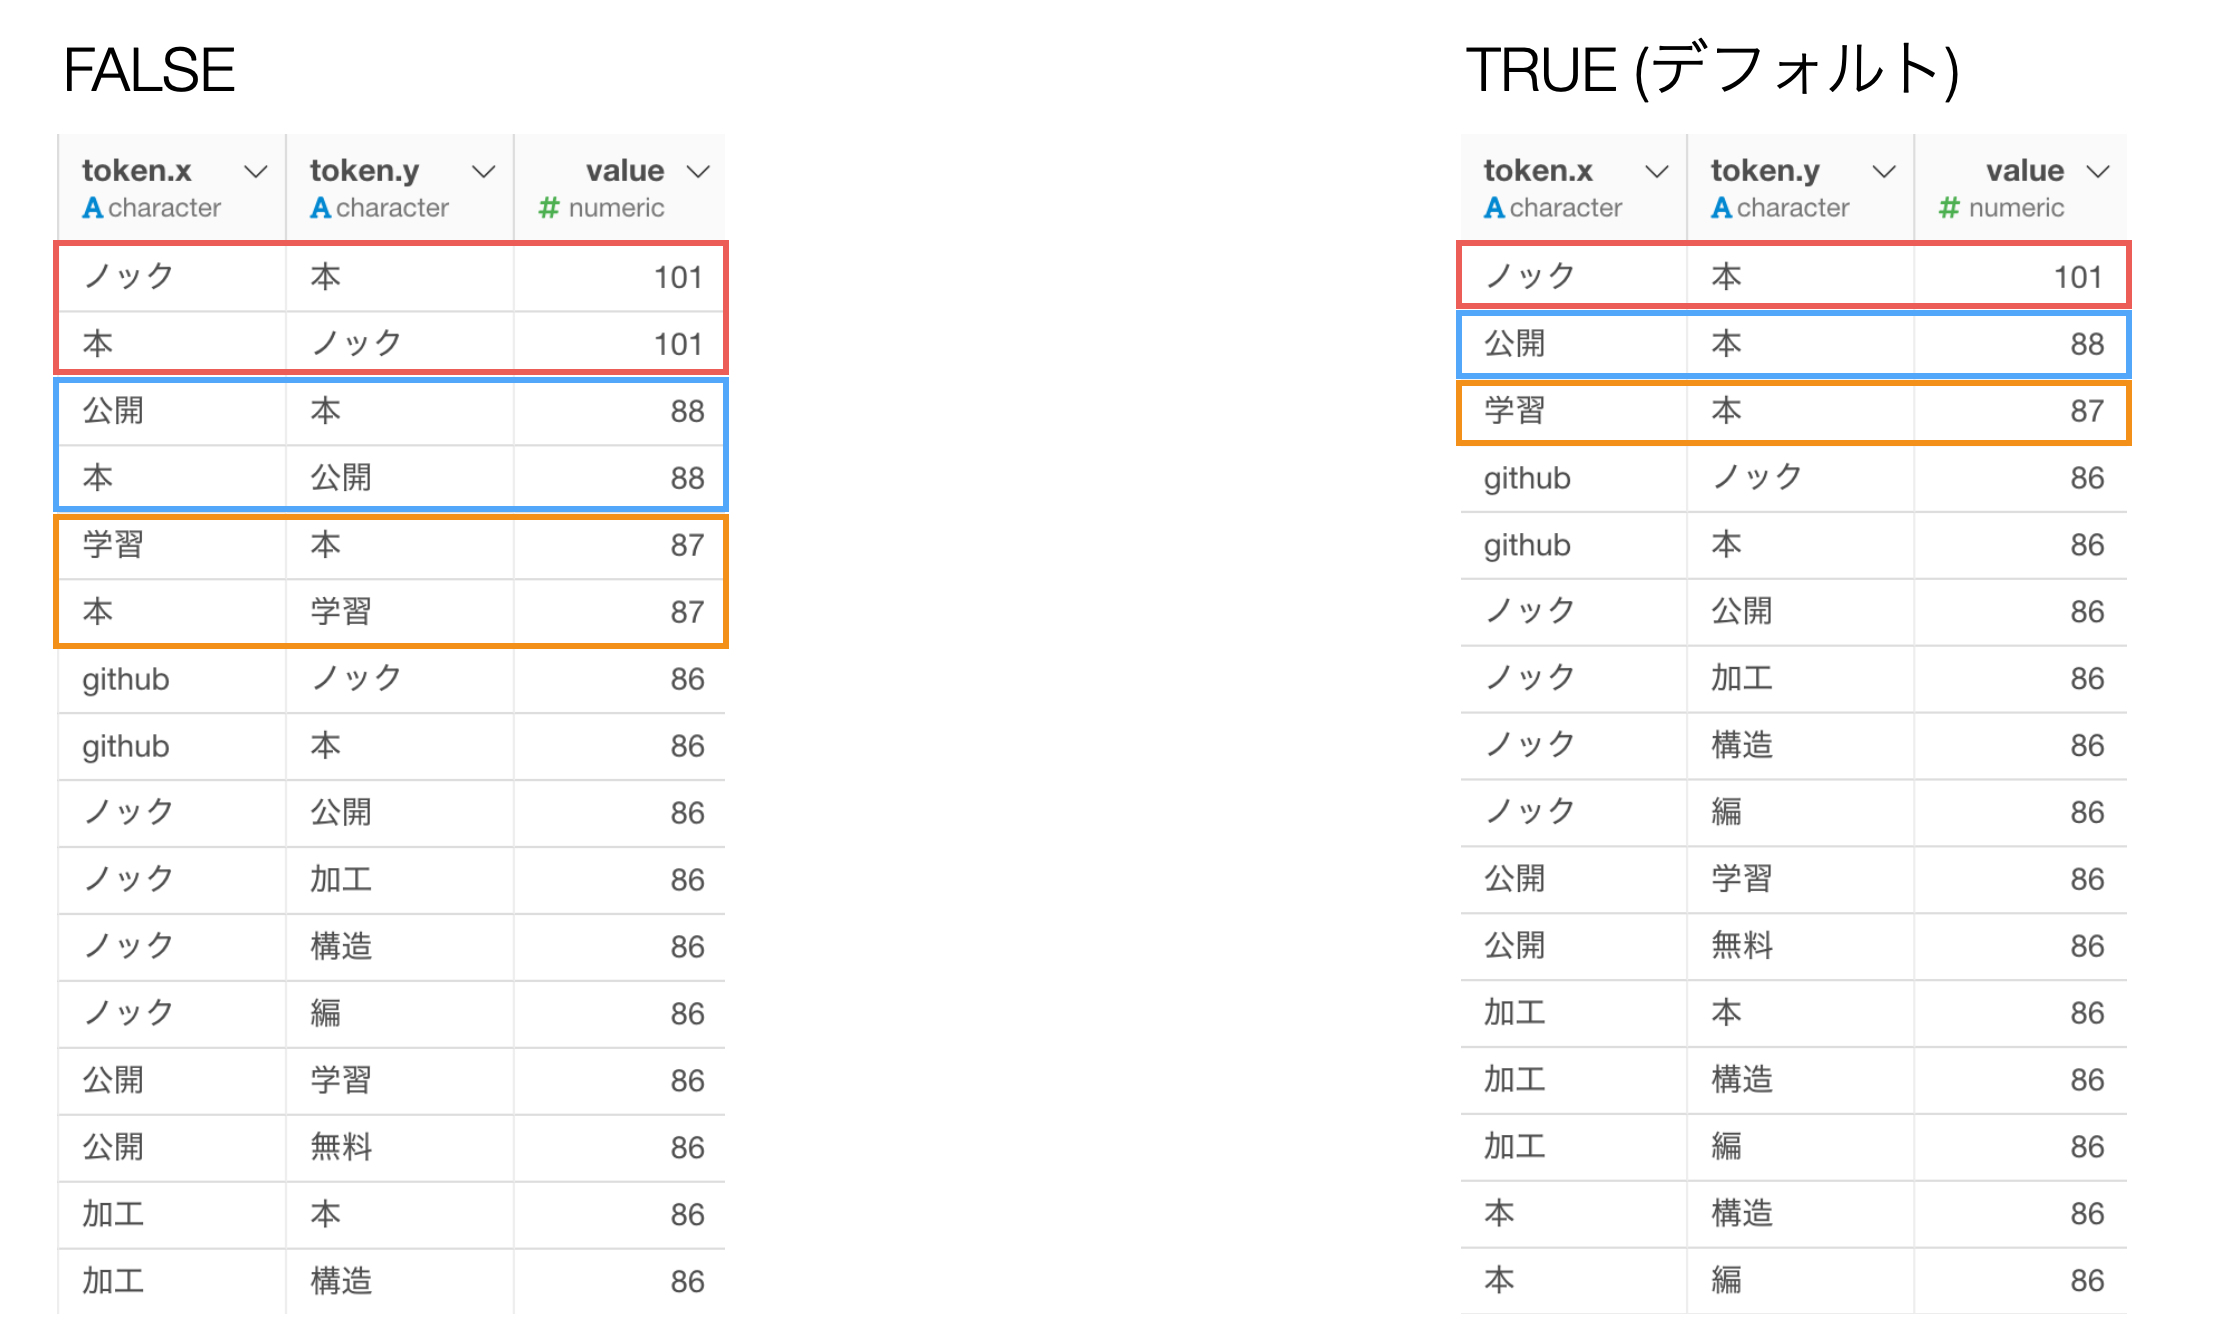Click numeric hash icon in FALSE table
The height and width of the screenshot is (1336, 2224).
pyautogui.click(x=548, y=208)
